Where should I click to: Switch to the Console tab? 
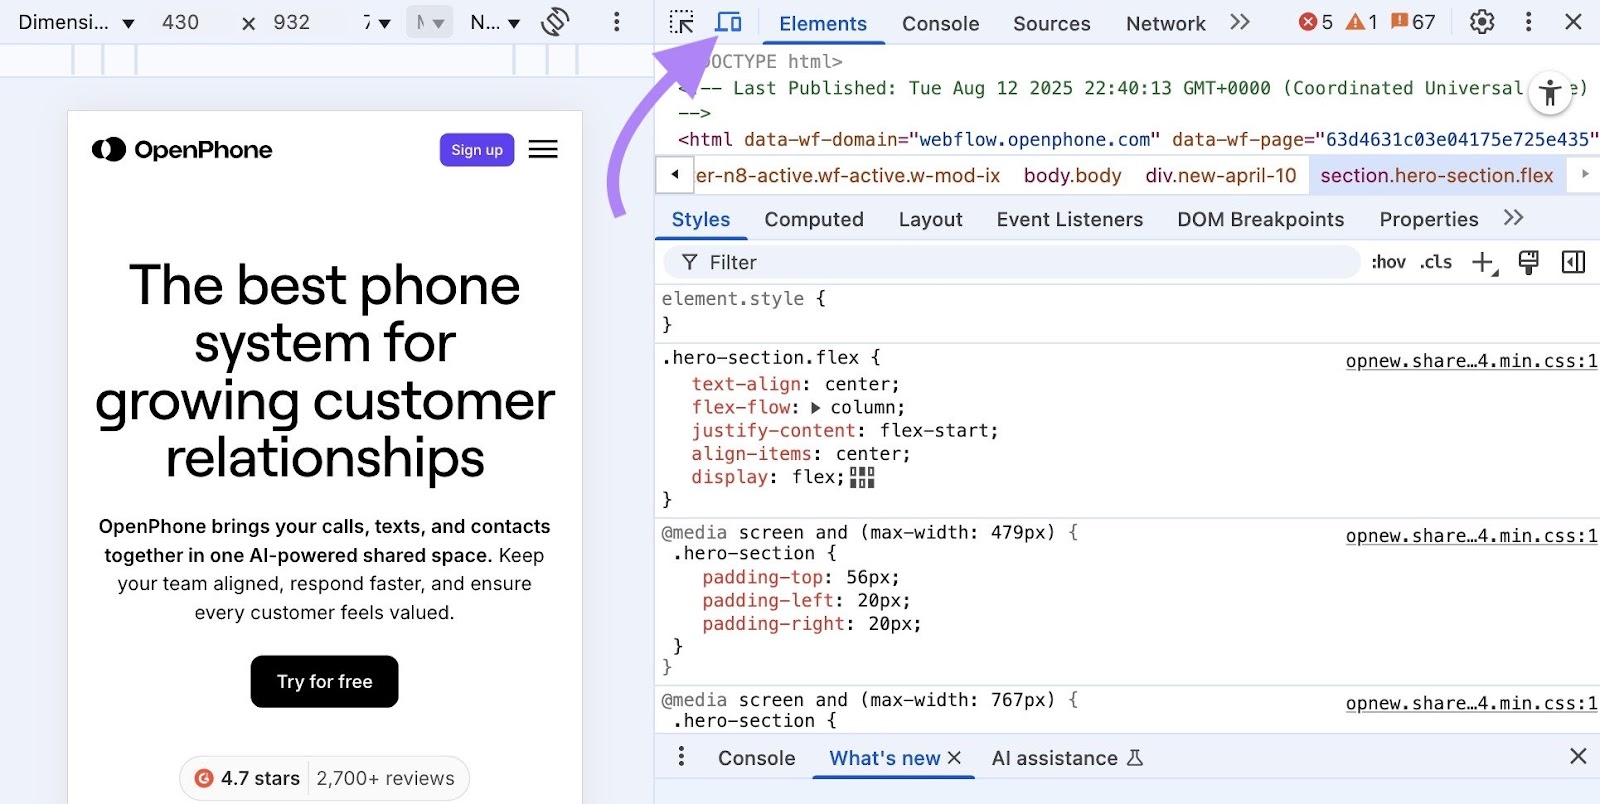tap(940, 23)
